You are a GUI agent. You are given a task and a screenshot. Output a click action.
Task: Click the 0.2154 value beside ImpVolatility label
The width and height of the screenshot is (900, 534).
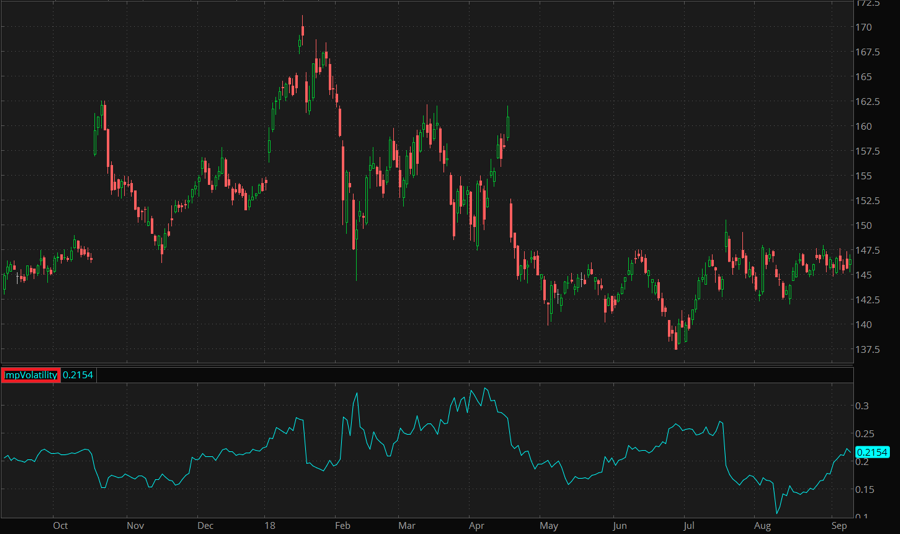(x=79, y=375)
